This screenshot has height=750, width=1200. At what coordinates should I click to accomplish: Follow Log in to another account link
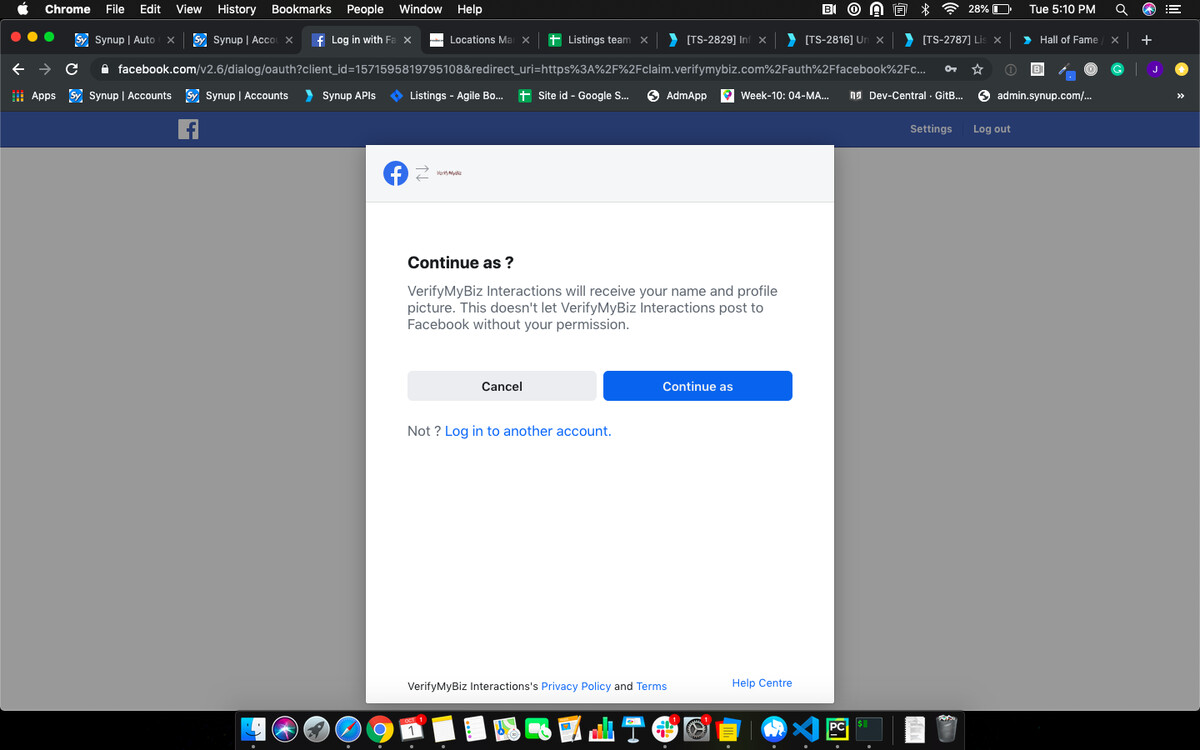tap(528, 431)
